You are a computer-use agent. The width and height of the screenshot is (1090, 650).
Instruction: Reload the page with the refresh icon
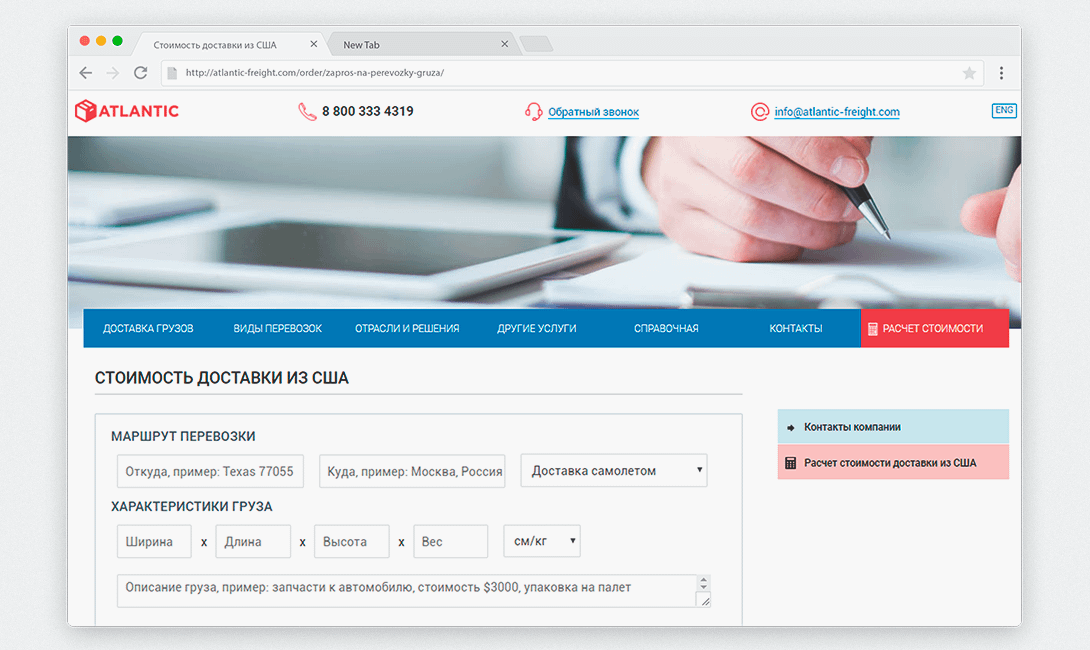pyautogui.click(x=140, y=73)
